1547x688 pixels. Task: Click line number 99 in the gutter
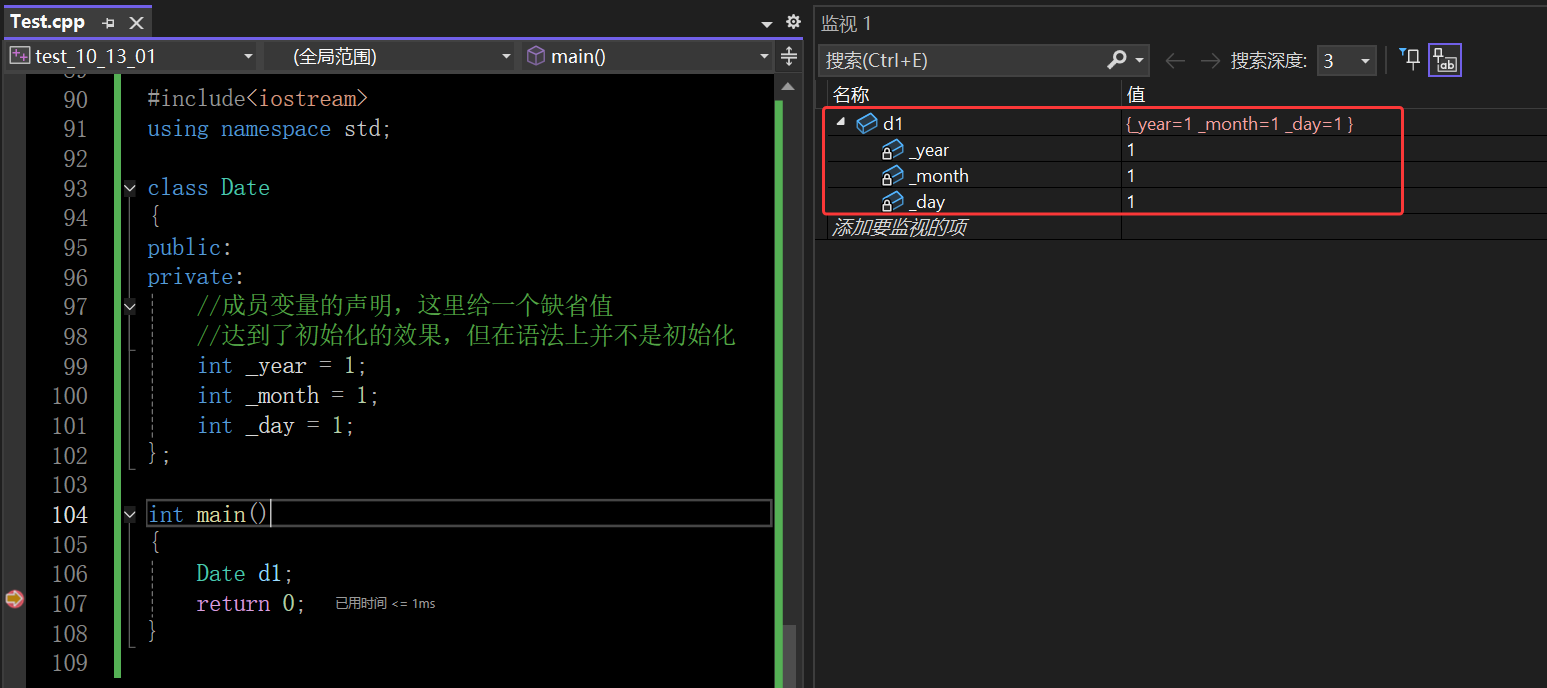click(x=76, y=366)
